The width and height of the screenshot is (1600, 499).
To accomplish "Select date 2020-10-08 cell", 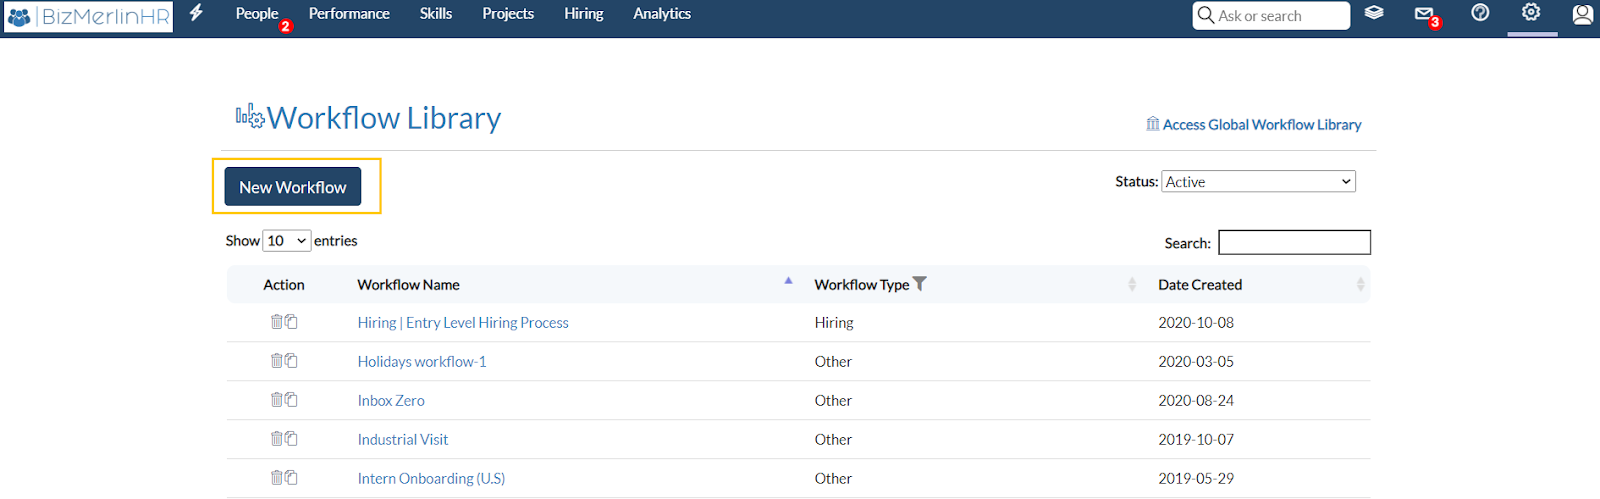I will click(x=1196, y=323).
